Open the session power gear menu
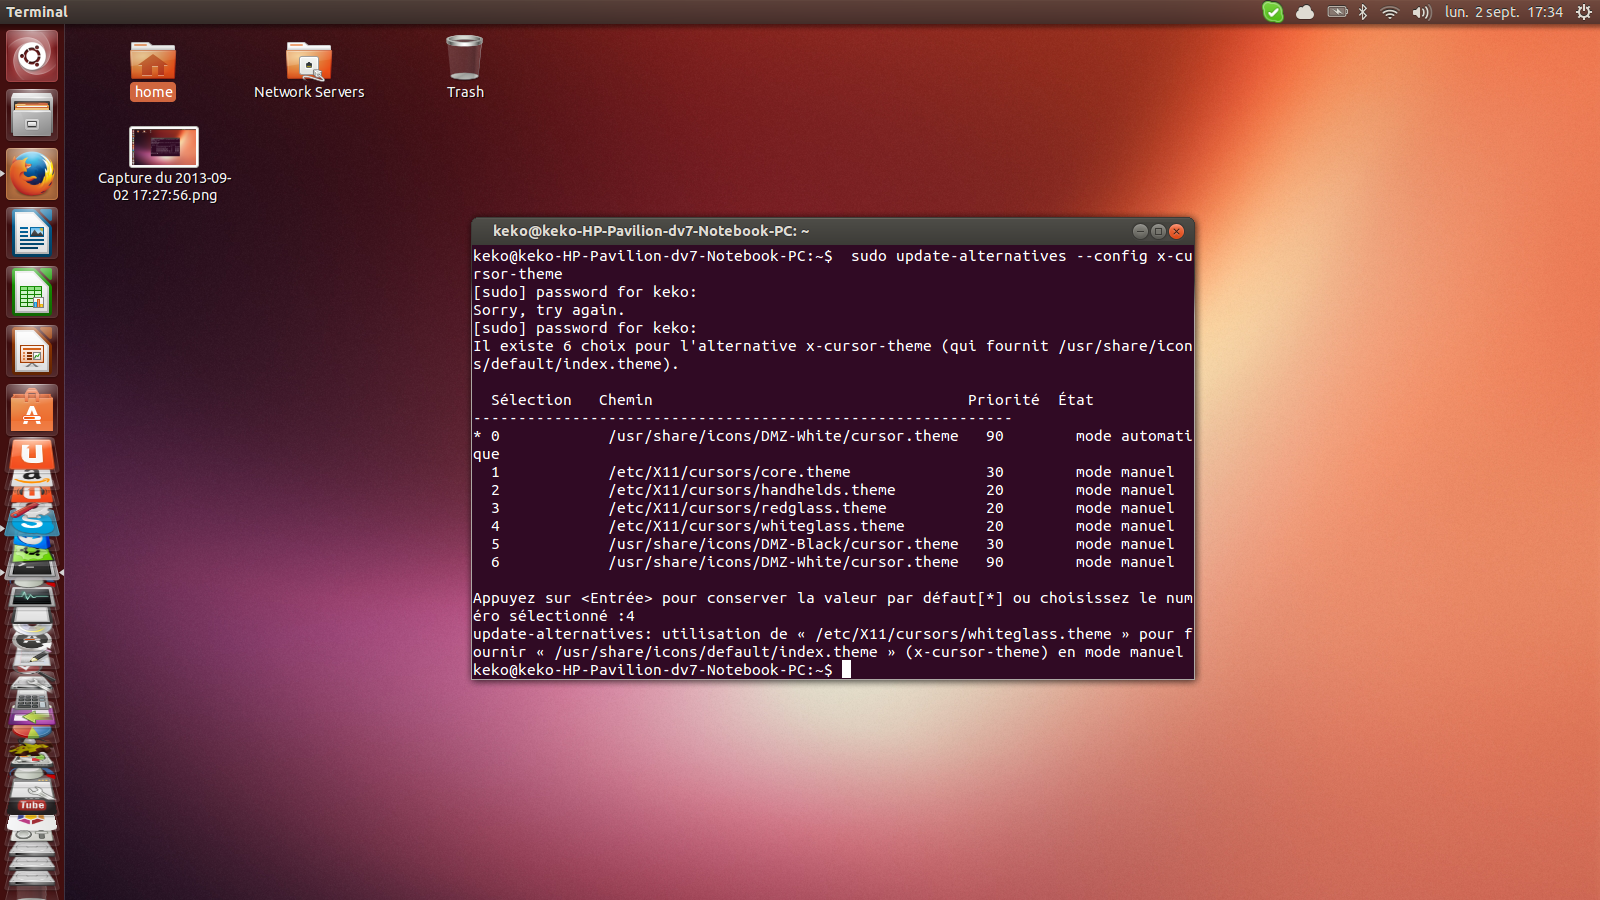This screenshot has height=900, width=1600. click(1584, 12)
